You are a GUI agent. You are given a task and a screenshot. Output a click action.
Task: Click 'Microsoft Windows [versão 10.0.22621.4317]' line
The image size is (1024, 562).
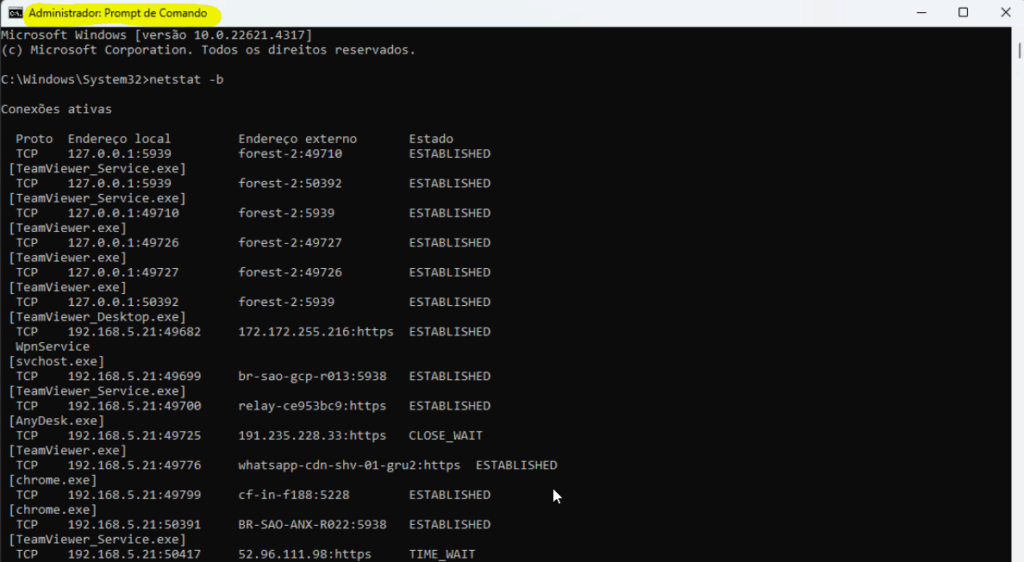(157, 35)
